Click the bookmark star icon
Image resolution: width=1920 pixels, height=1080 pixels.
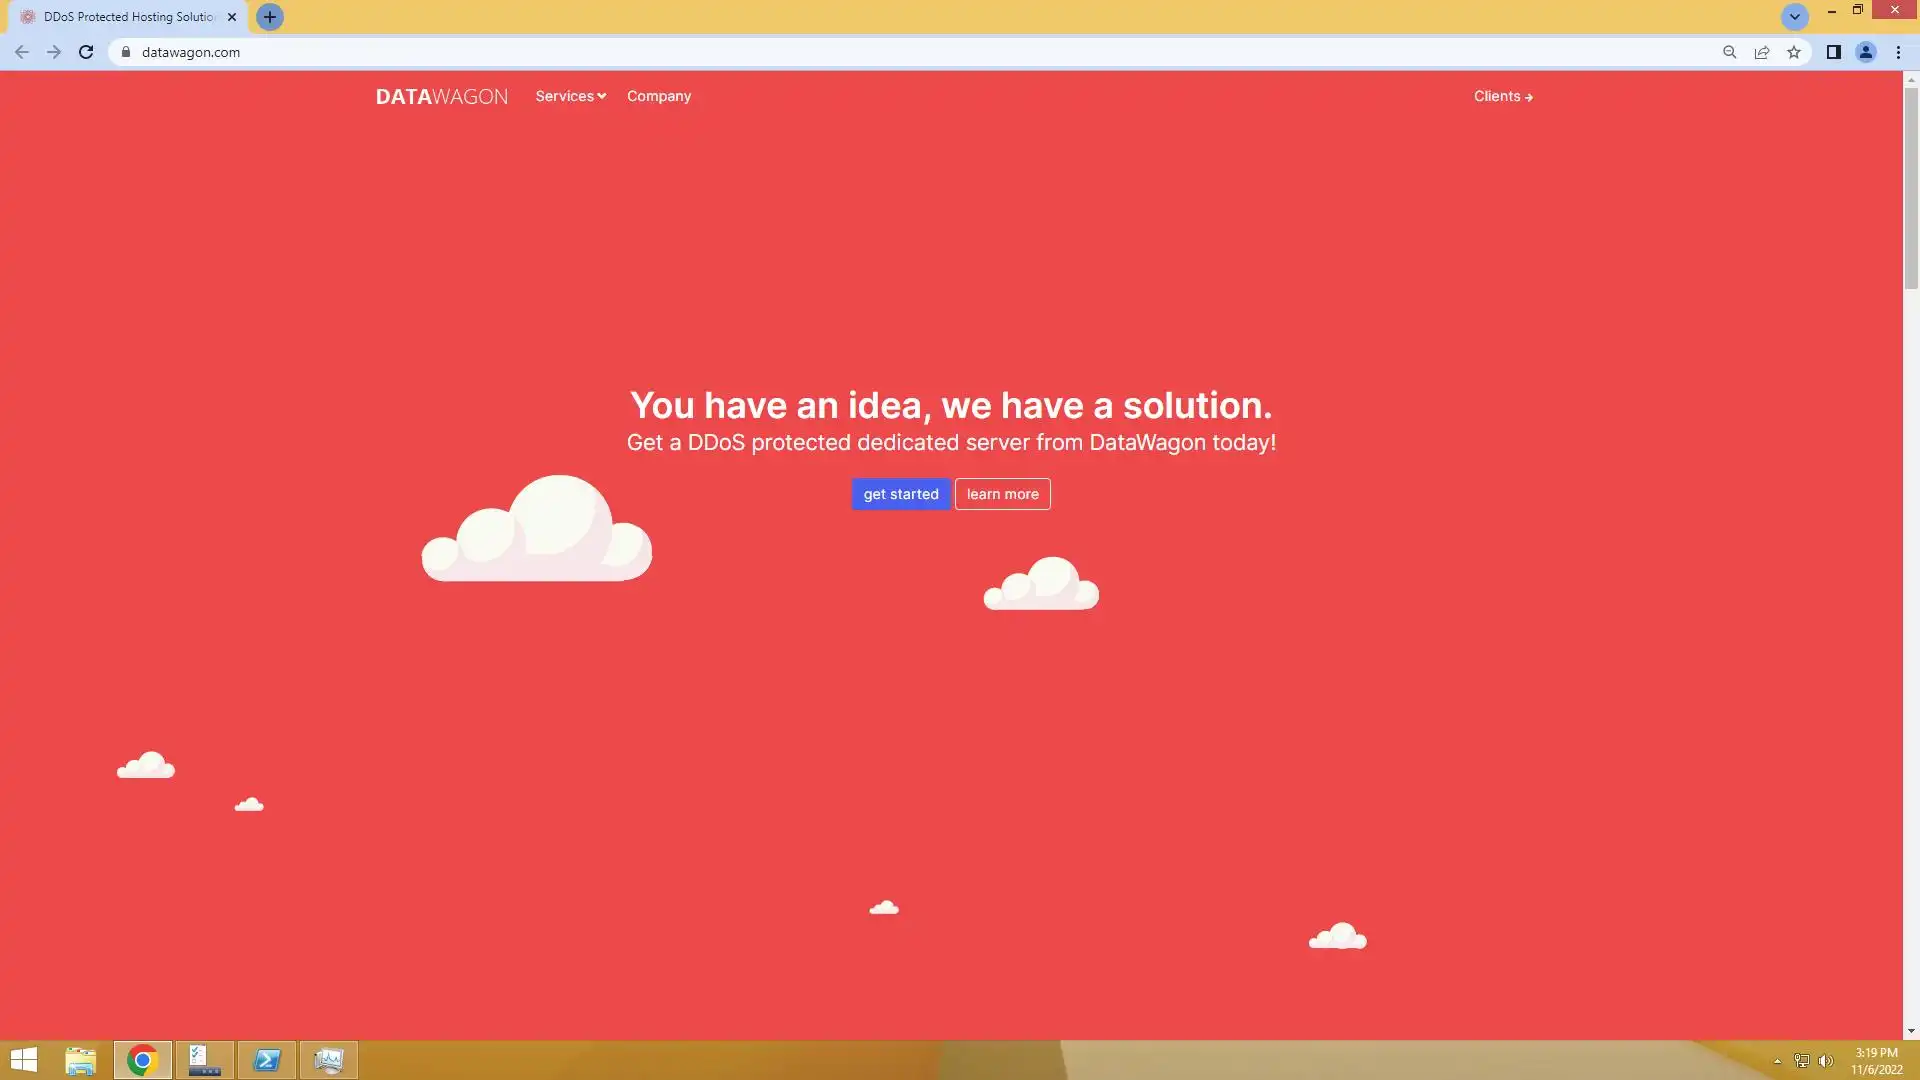pos(1794,52)
